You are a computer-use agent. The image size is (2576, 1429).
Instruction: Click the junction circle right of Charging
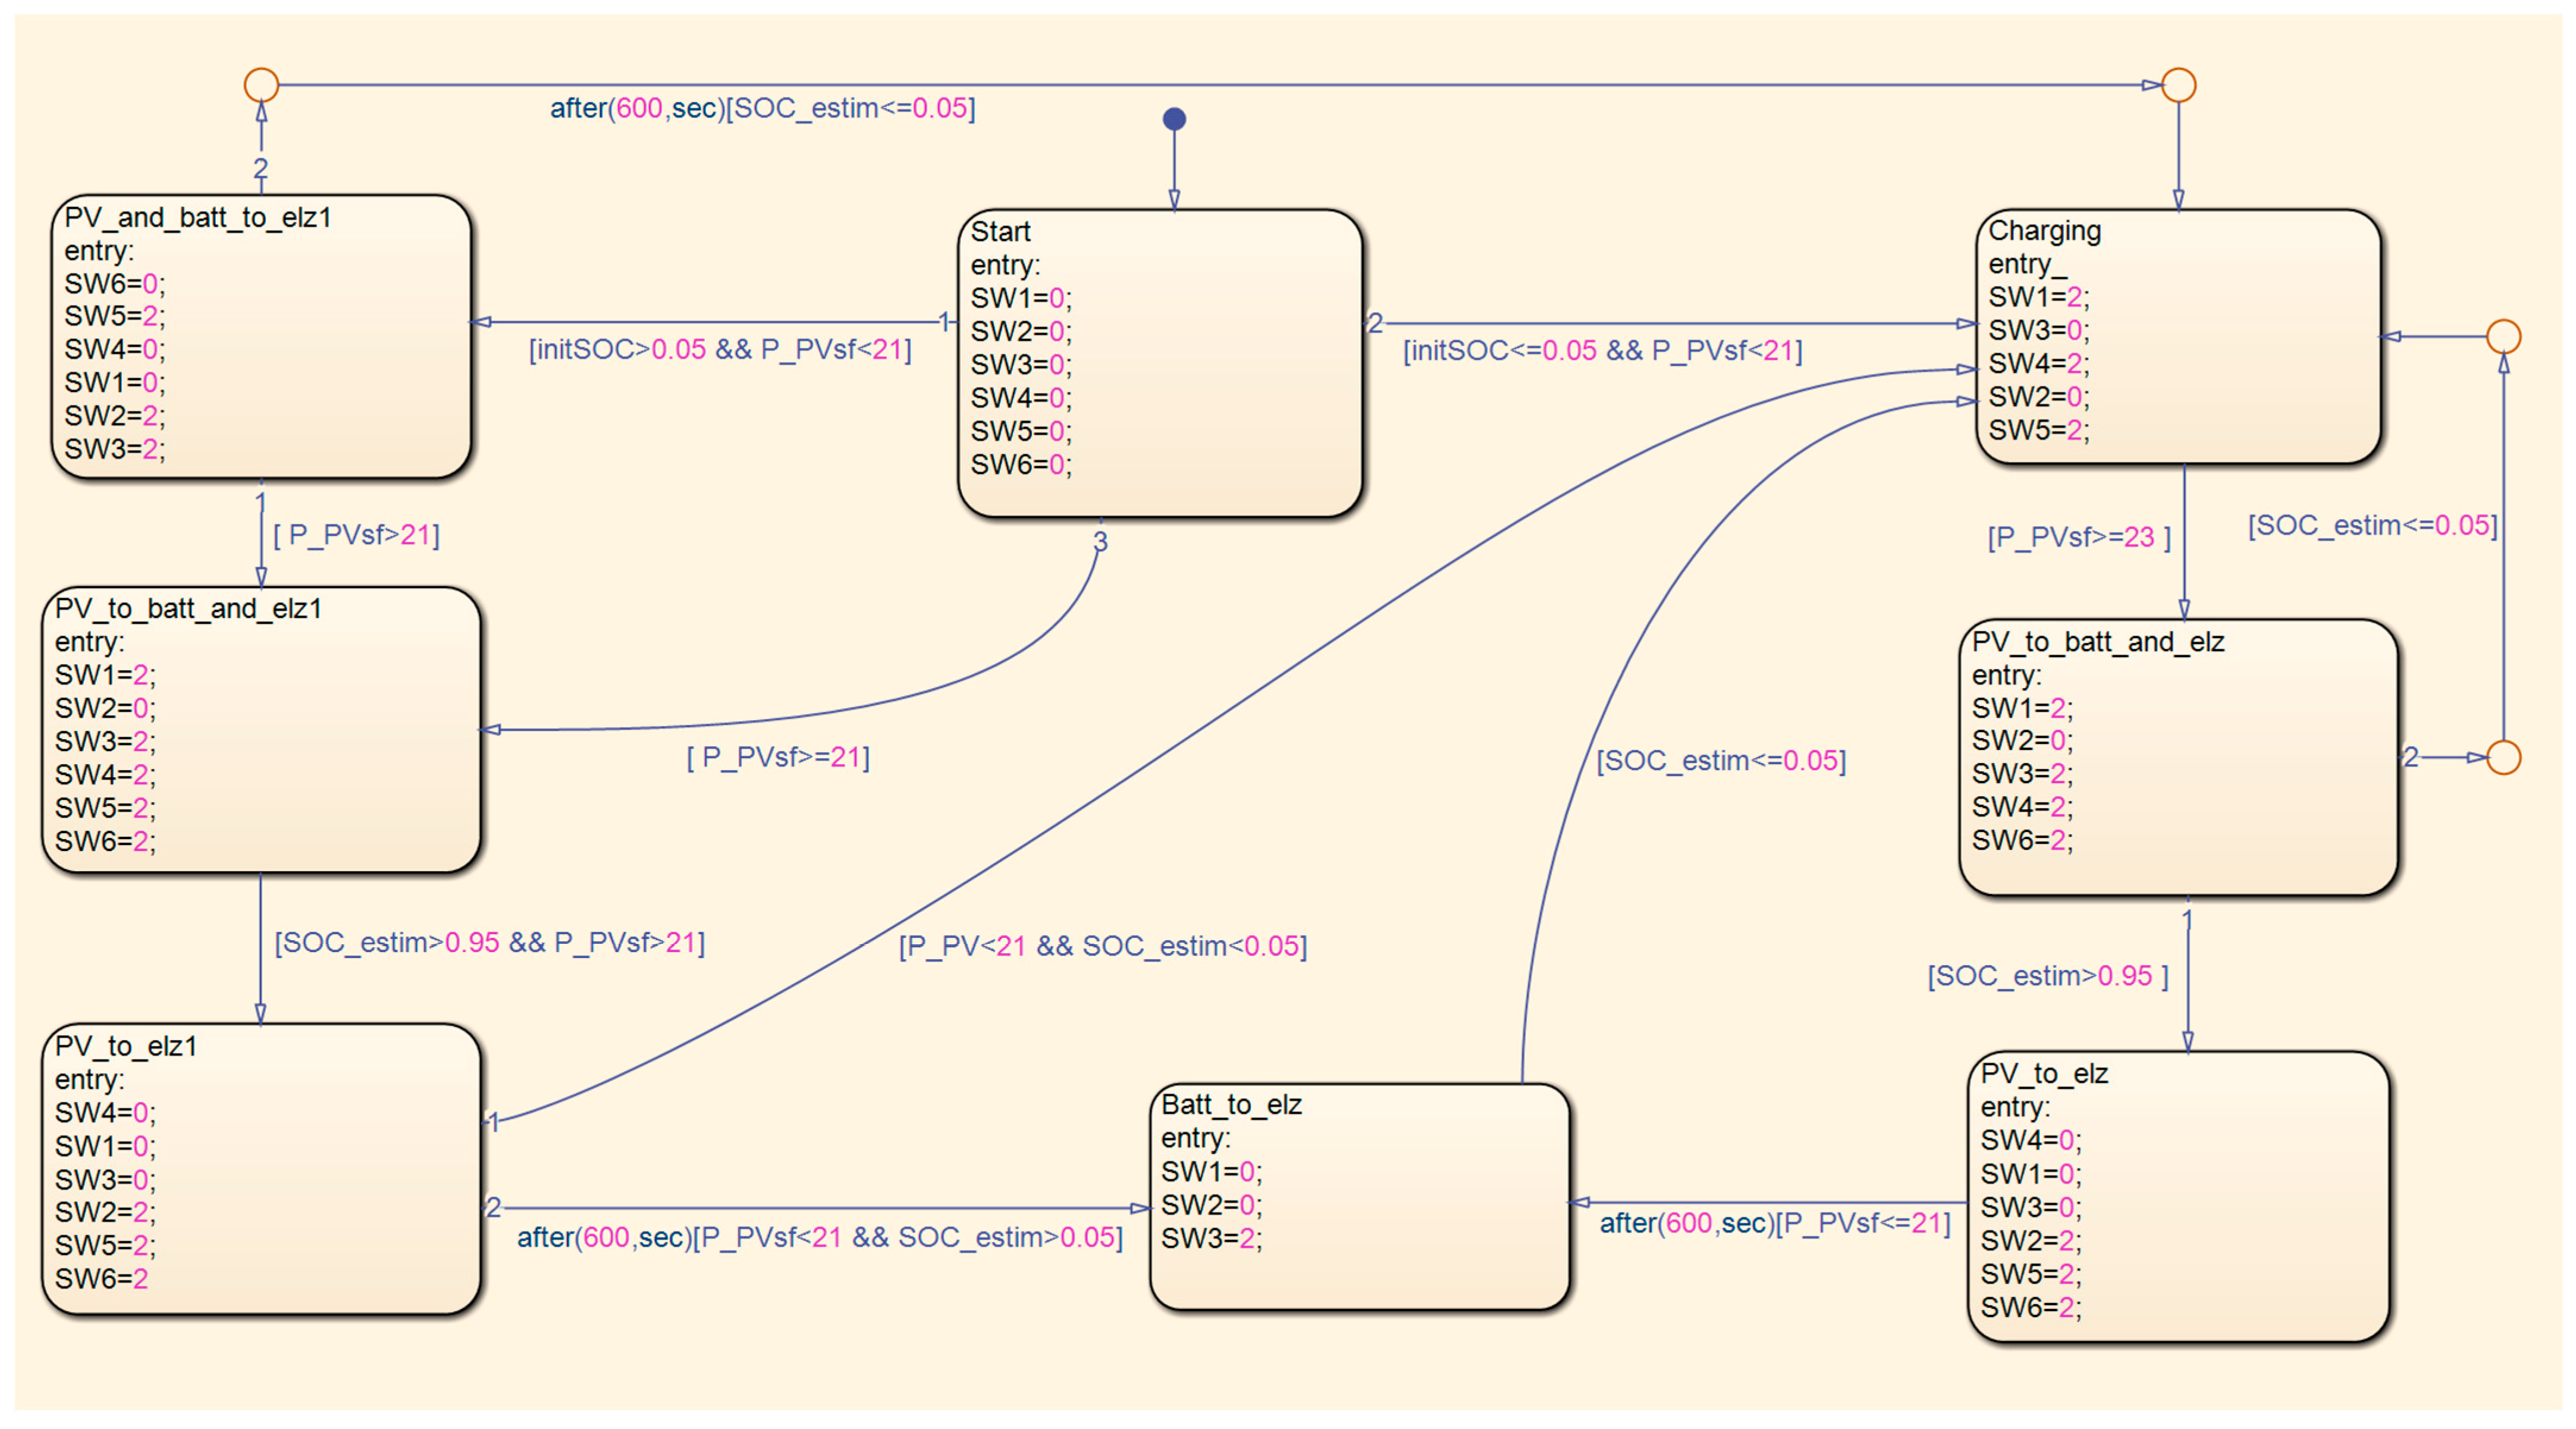click(2503, 336)
